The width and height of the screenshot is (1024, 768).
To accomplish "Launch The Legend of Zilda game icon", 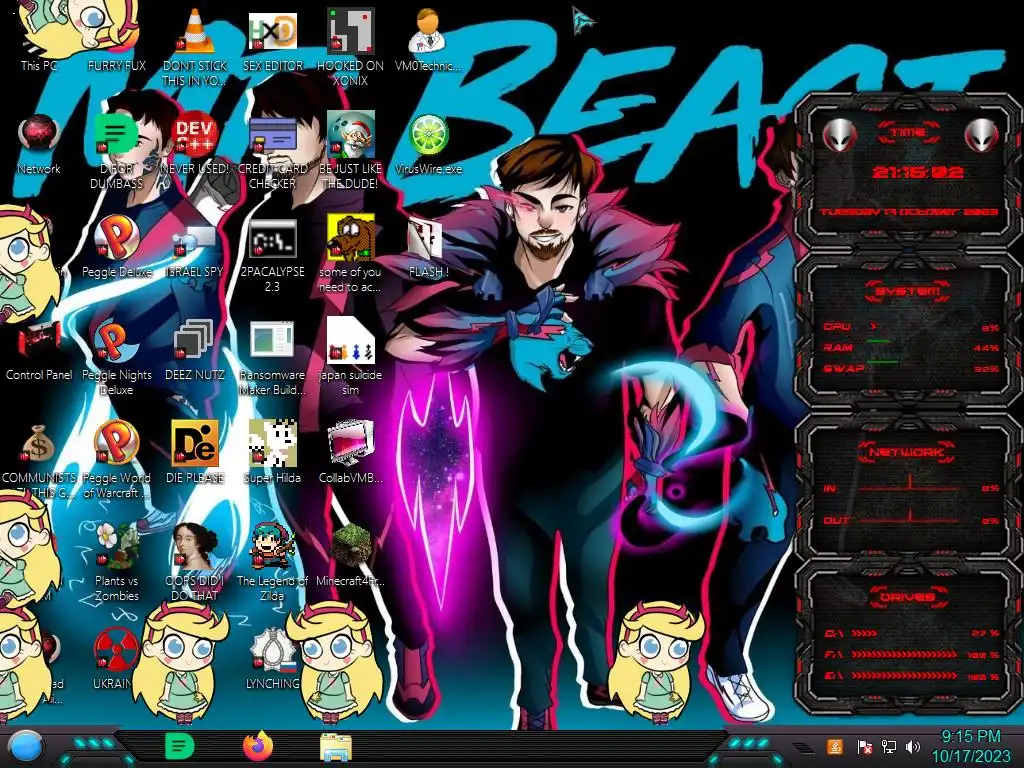I will [x=273, y=547].
